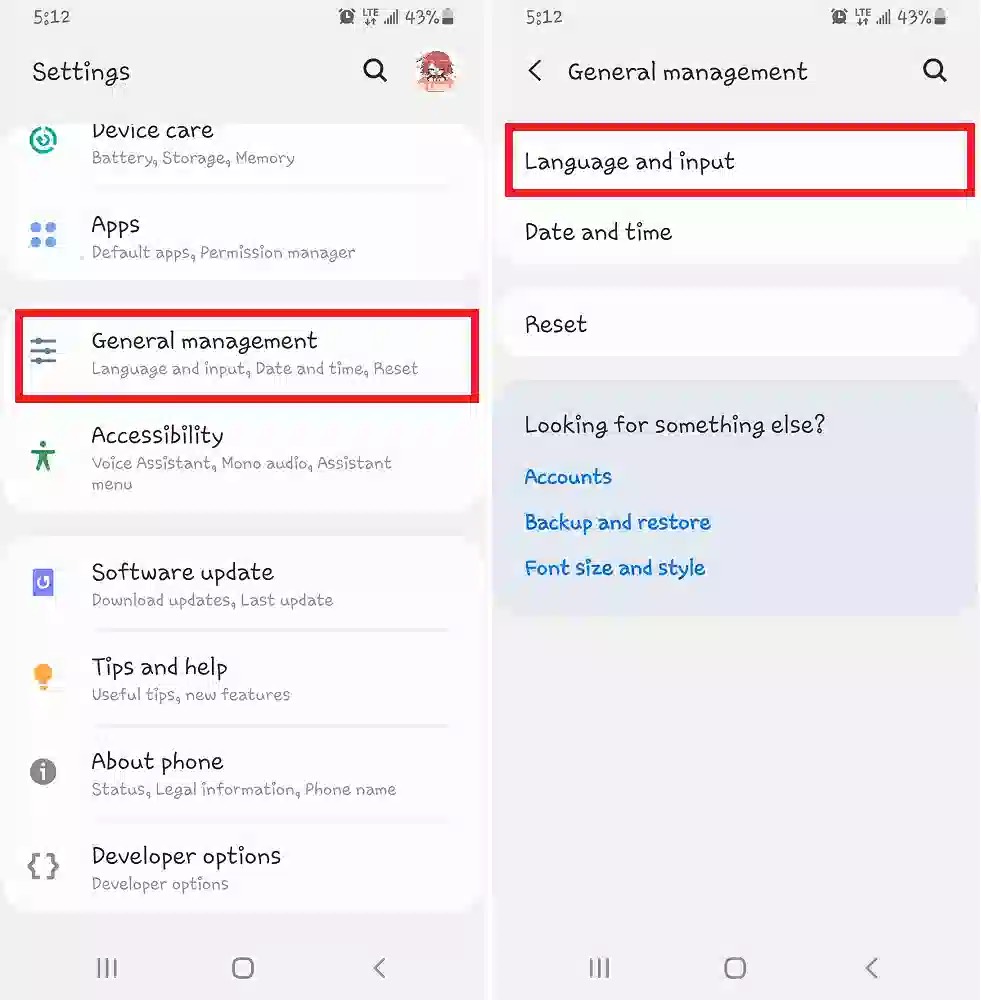Tap the Device care circular icon
The width and height of the screenshot is (981, 1000).
coord(43,140)
